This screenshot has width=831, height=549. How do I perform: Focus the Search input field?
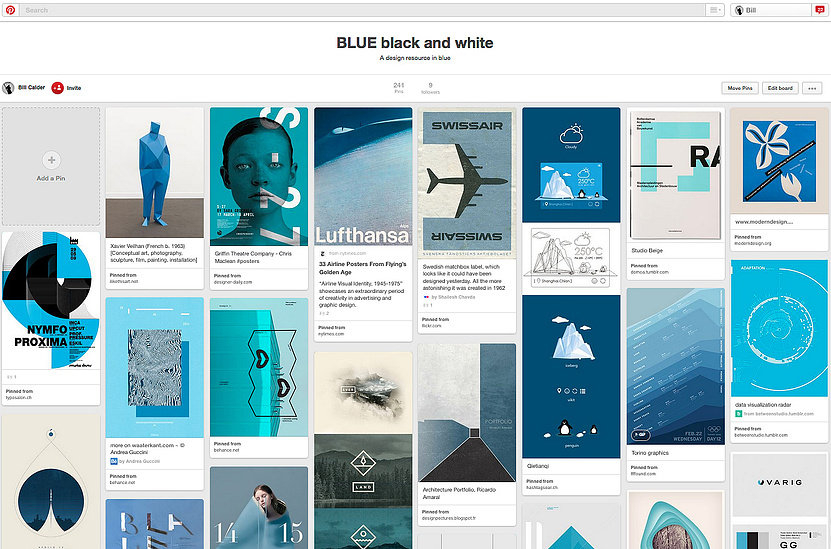363,10
